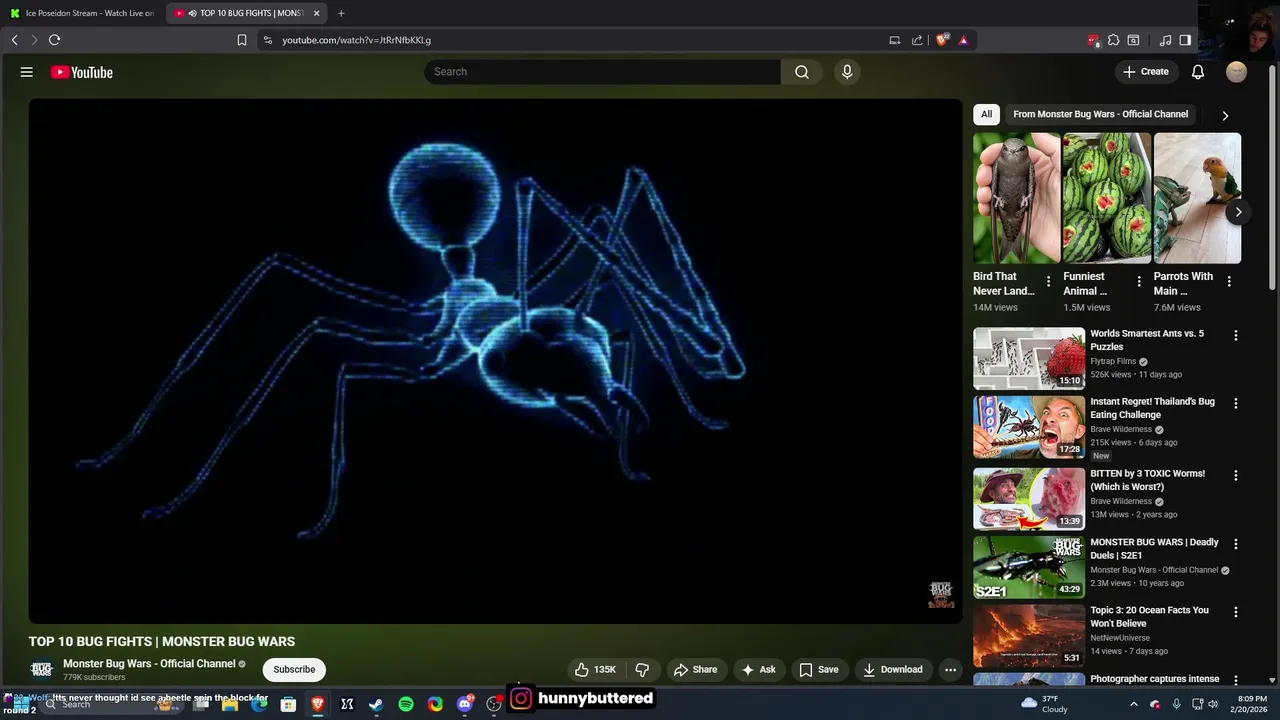This screenshot has height=720, width=1280.
Task: Save the video to a playlist
Action: click(818, 670)
